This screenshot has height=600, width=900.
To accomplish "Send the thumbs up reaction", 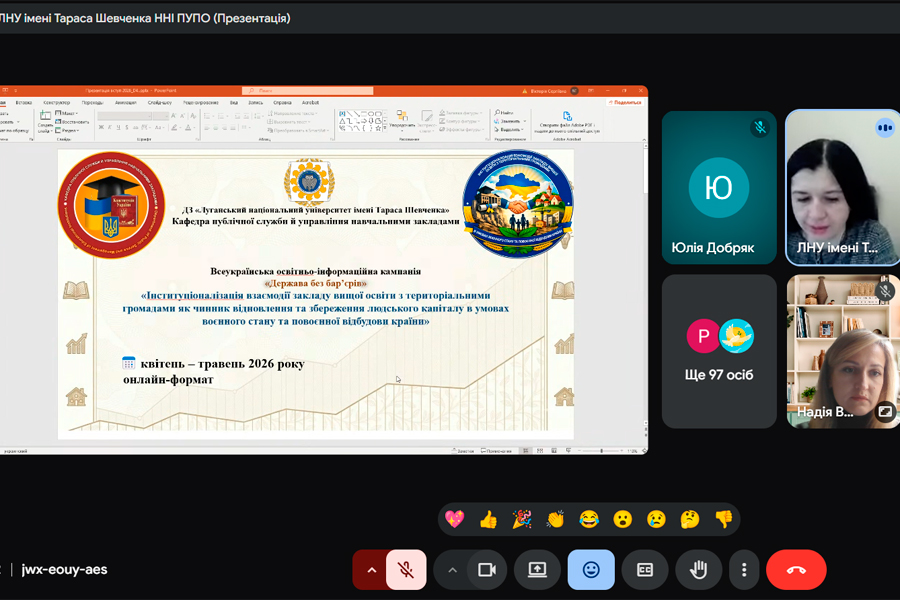I will (488, 519).
